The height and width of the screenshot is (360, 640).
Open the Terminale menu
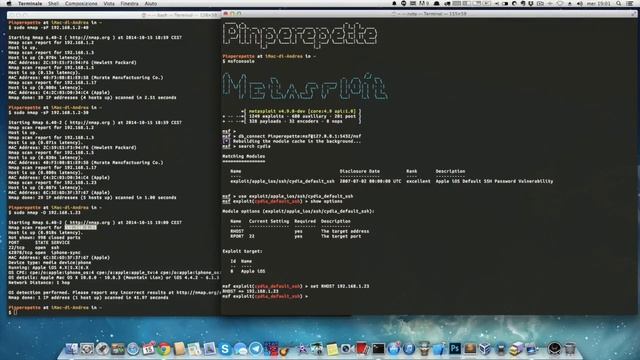[30, 3]
